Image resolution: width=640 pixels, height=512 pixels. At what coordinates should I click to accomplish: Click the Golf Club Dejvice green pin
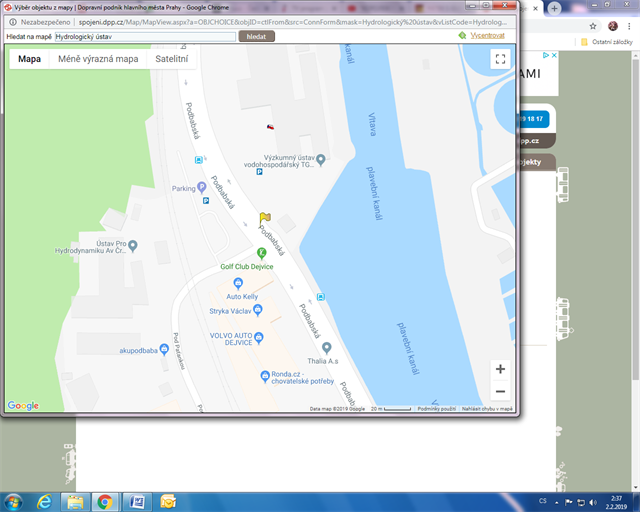[262, 254]
